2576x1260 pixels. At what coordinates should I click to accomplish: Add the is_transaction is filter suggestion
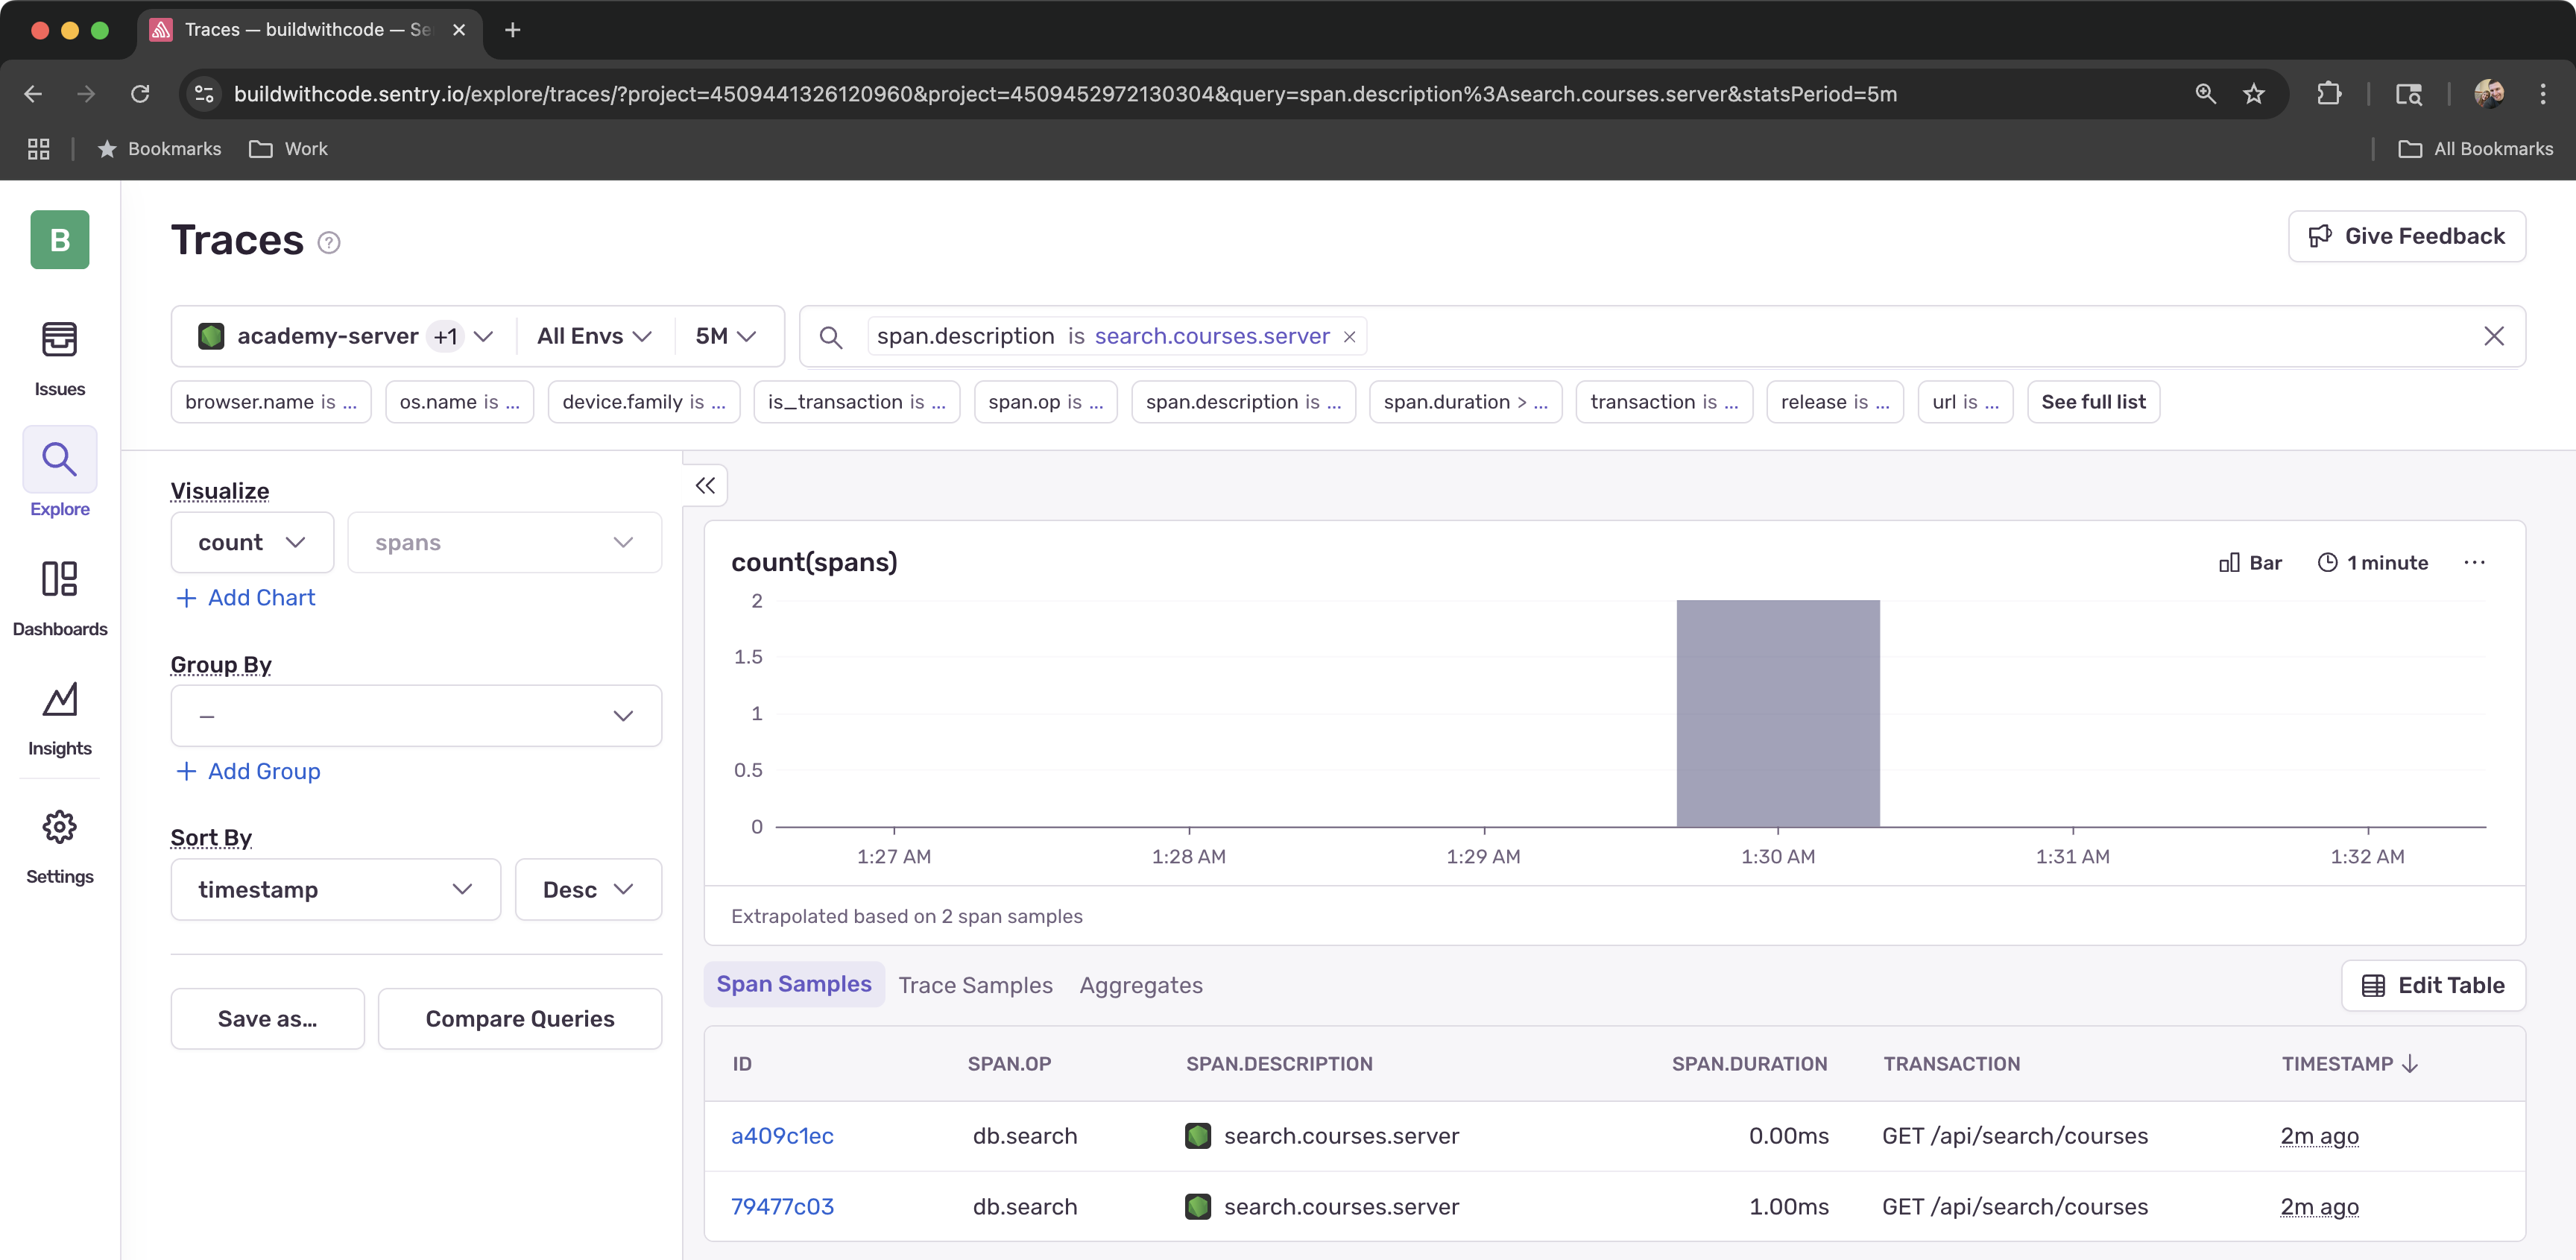click(856, 402)
